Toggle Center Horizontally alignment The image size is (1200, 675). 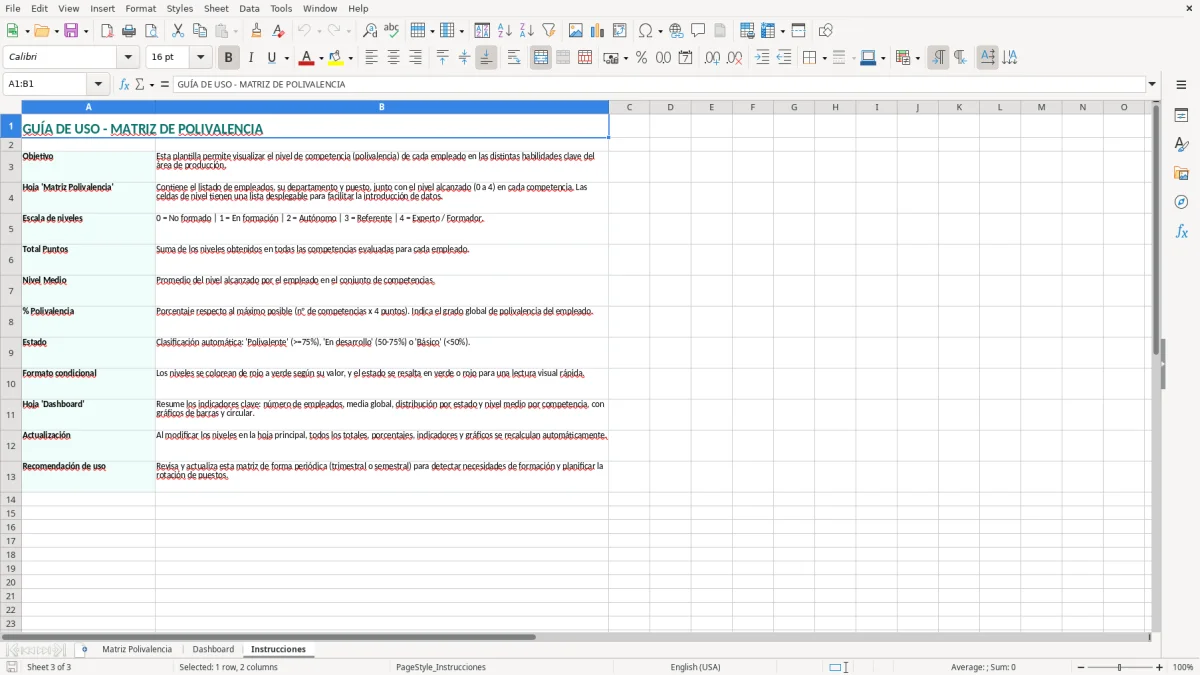pyautogui.click(x=393, y=58)
